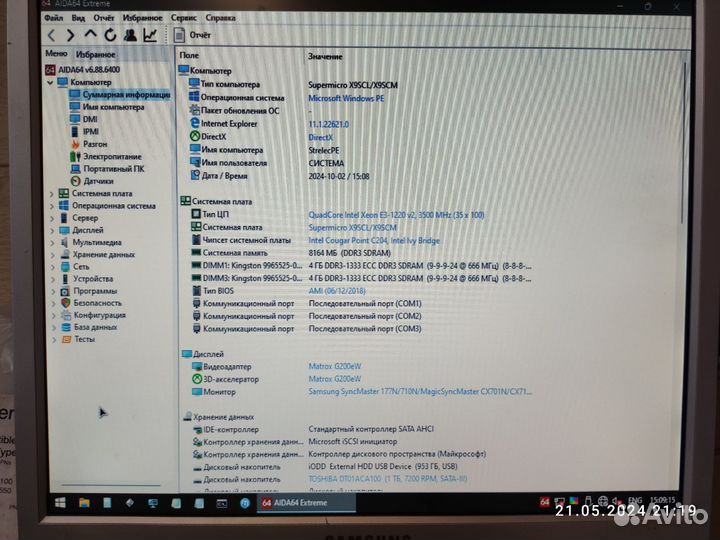
Task: Select the DIMM1: Kingston row
Action: [360, 266]
